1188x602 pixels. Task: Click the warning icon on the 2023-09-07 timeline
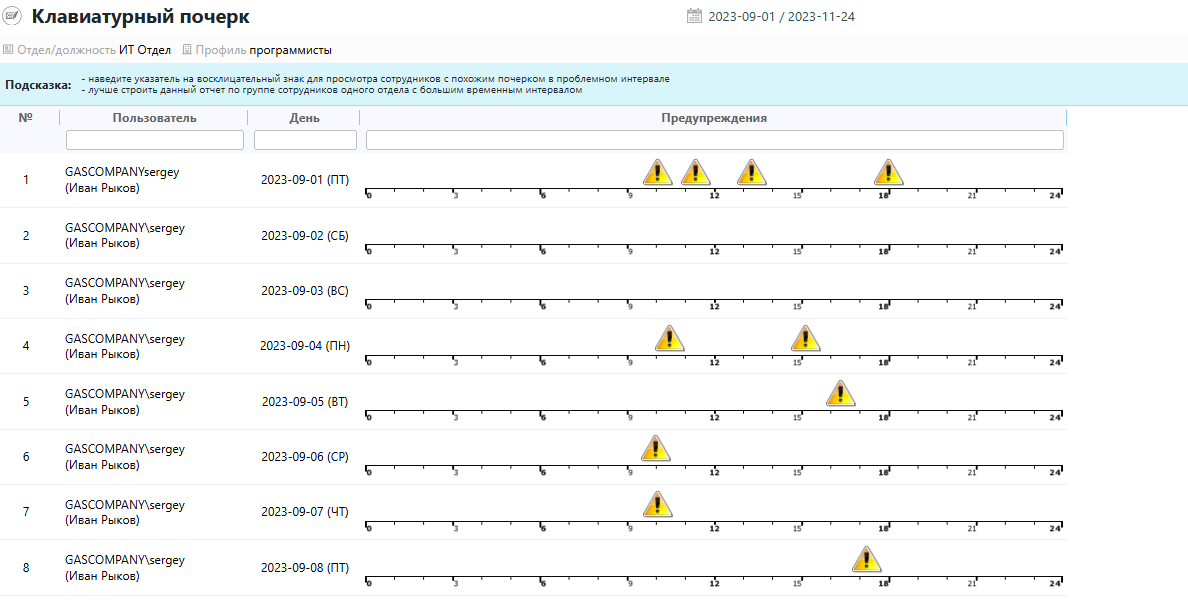pos(657,504)
